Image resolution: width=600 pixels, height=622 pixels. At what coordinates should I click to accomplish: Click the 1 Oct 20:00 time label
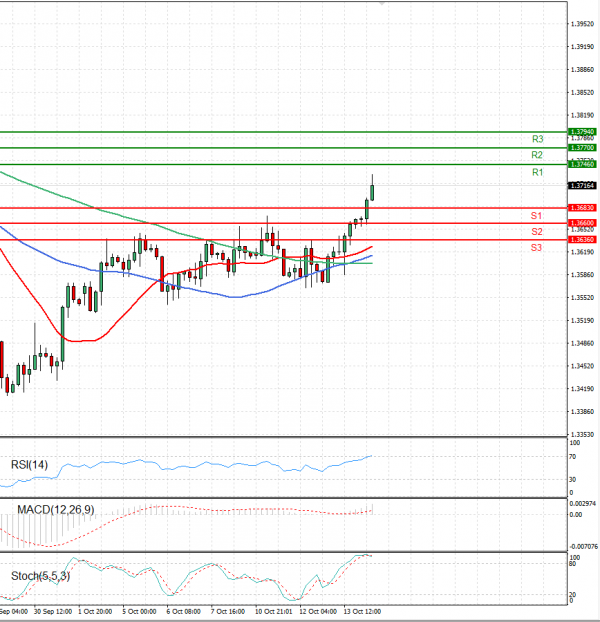(x=95, y=611)
